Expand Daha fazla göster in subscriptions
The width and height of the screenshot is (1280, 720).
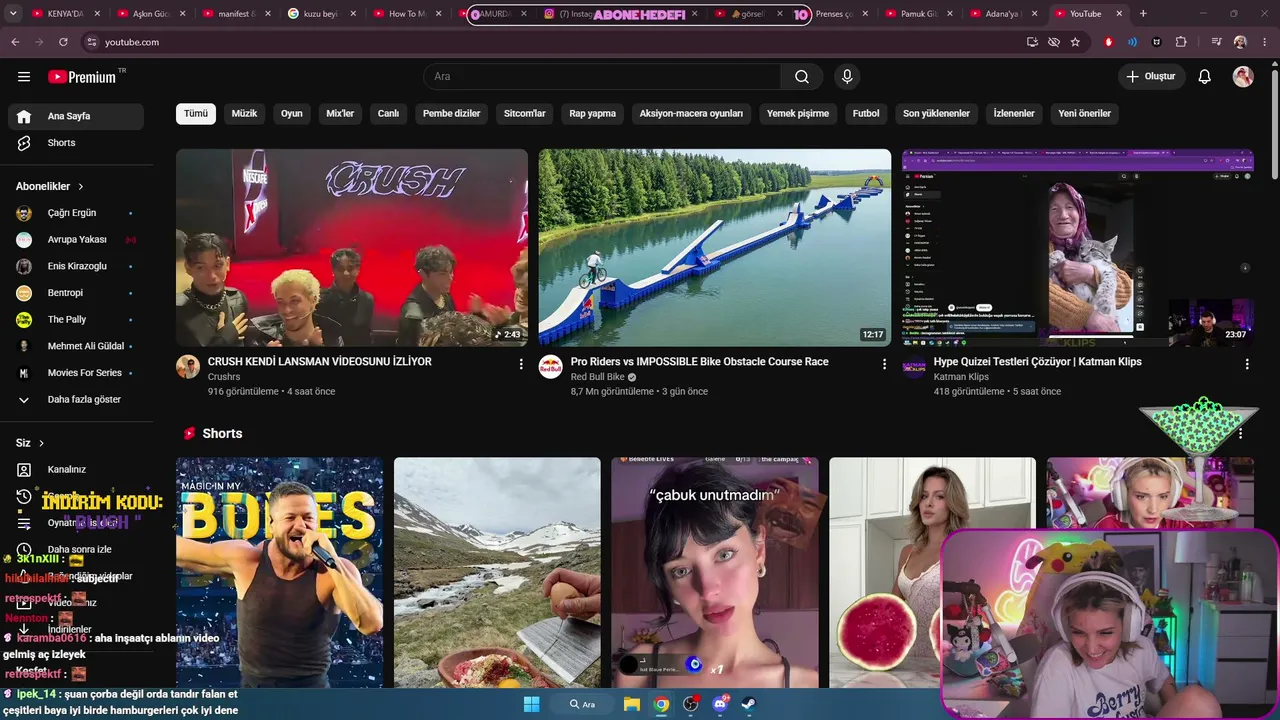click(76, 400)
